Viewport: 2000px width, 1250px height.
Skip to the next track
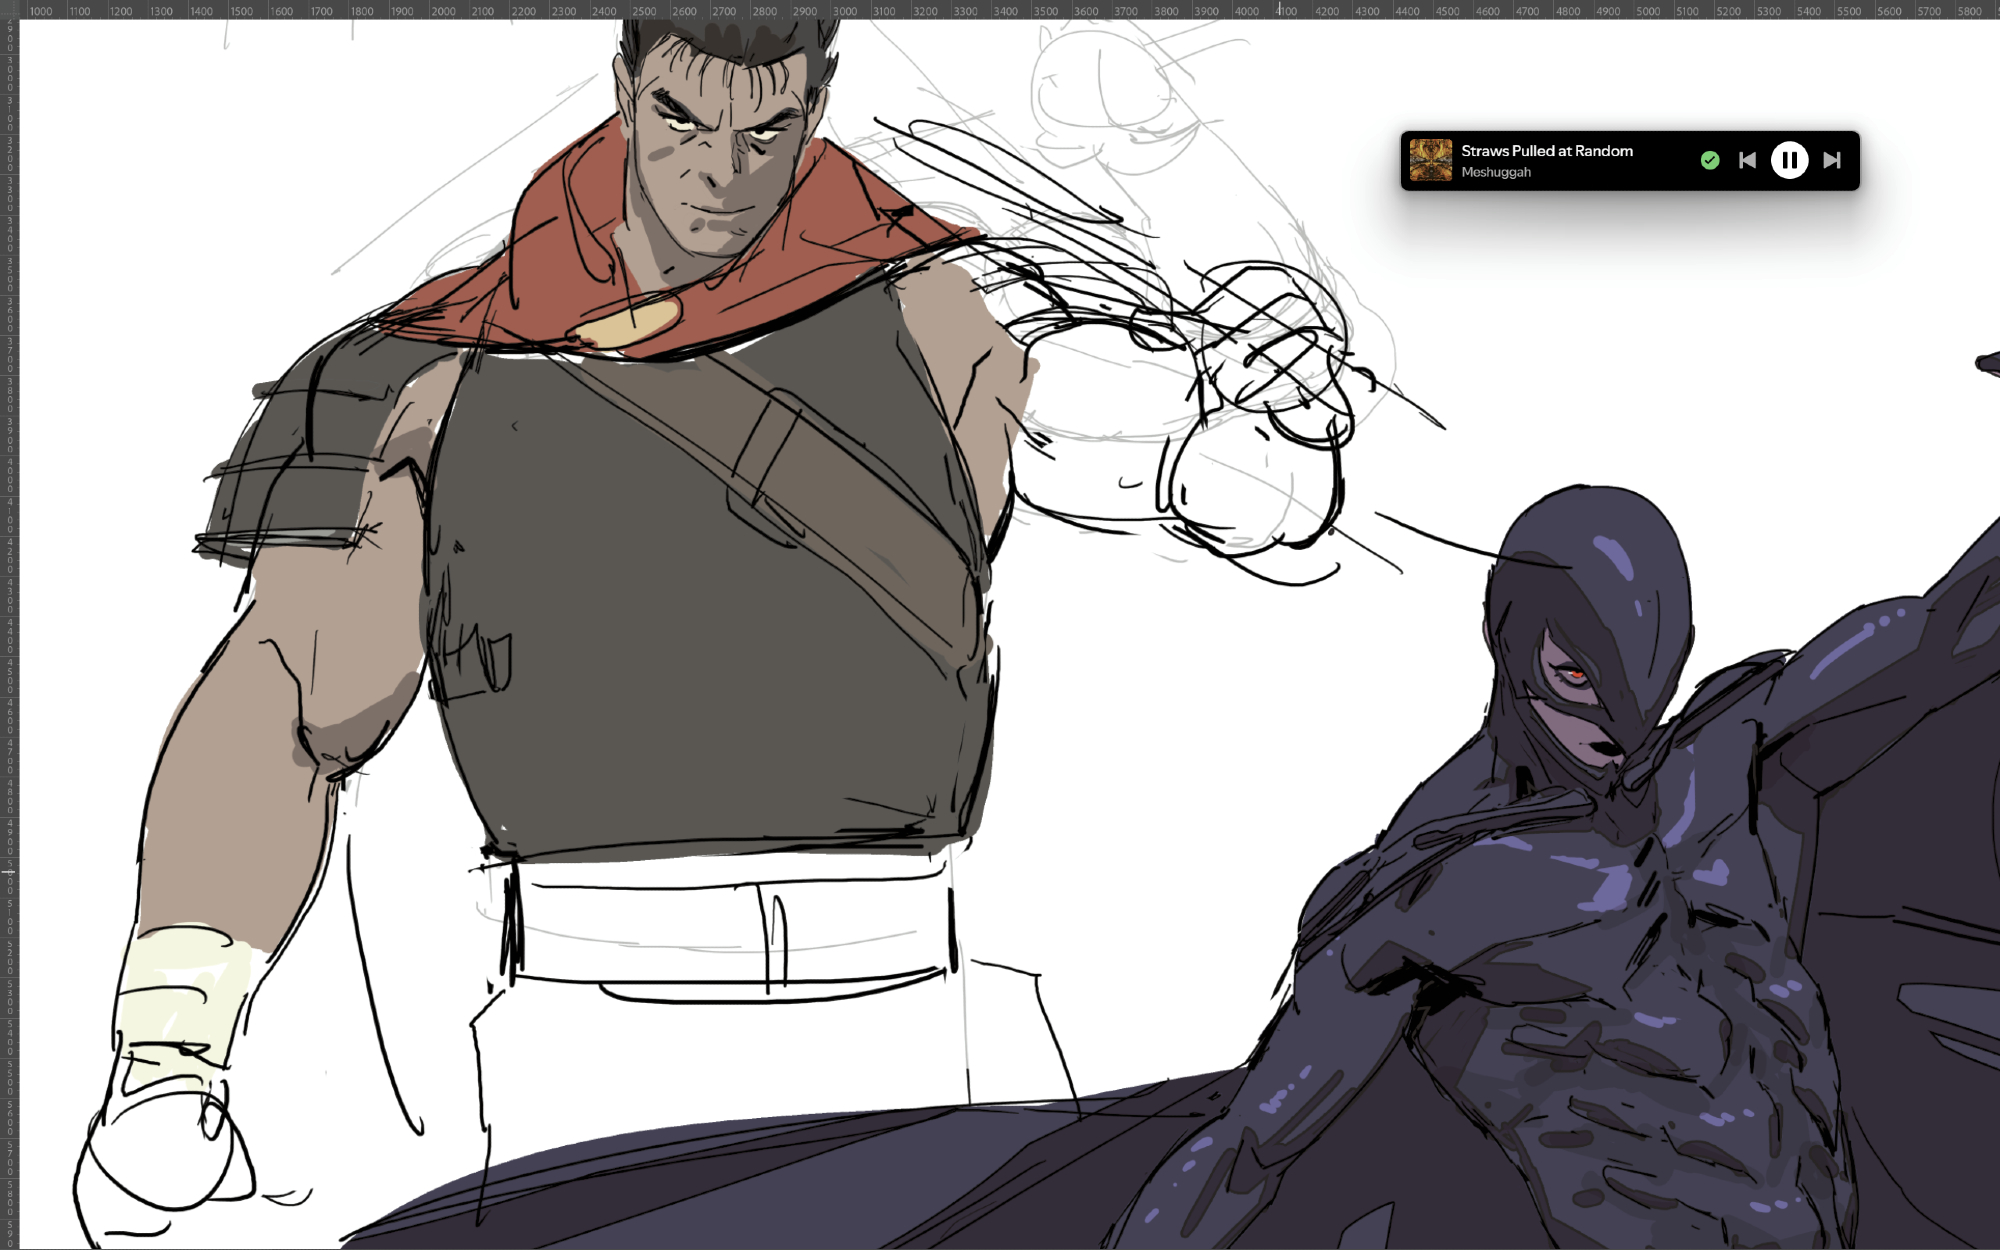click(x=1832, y=160)
